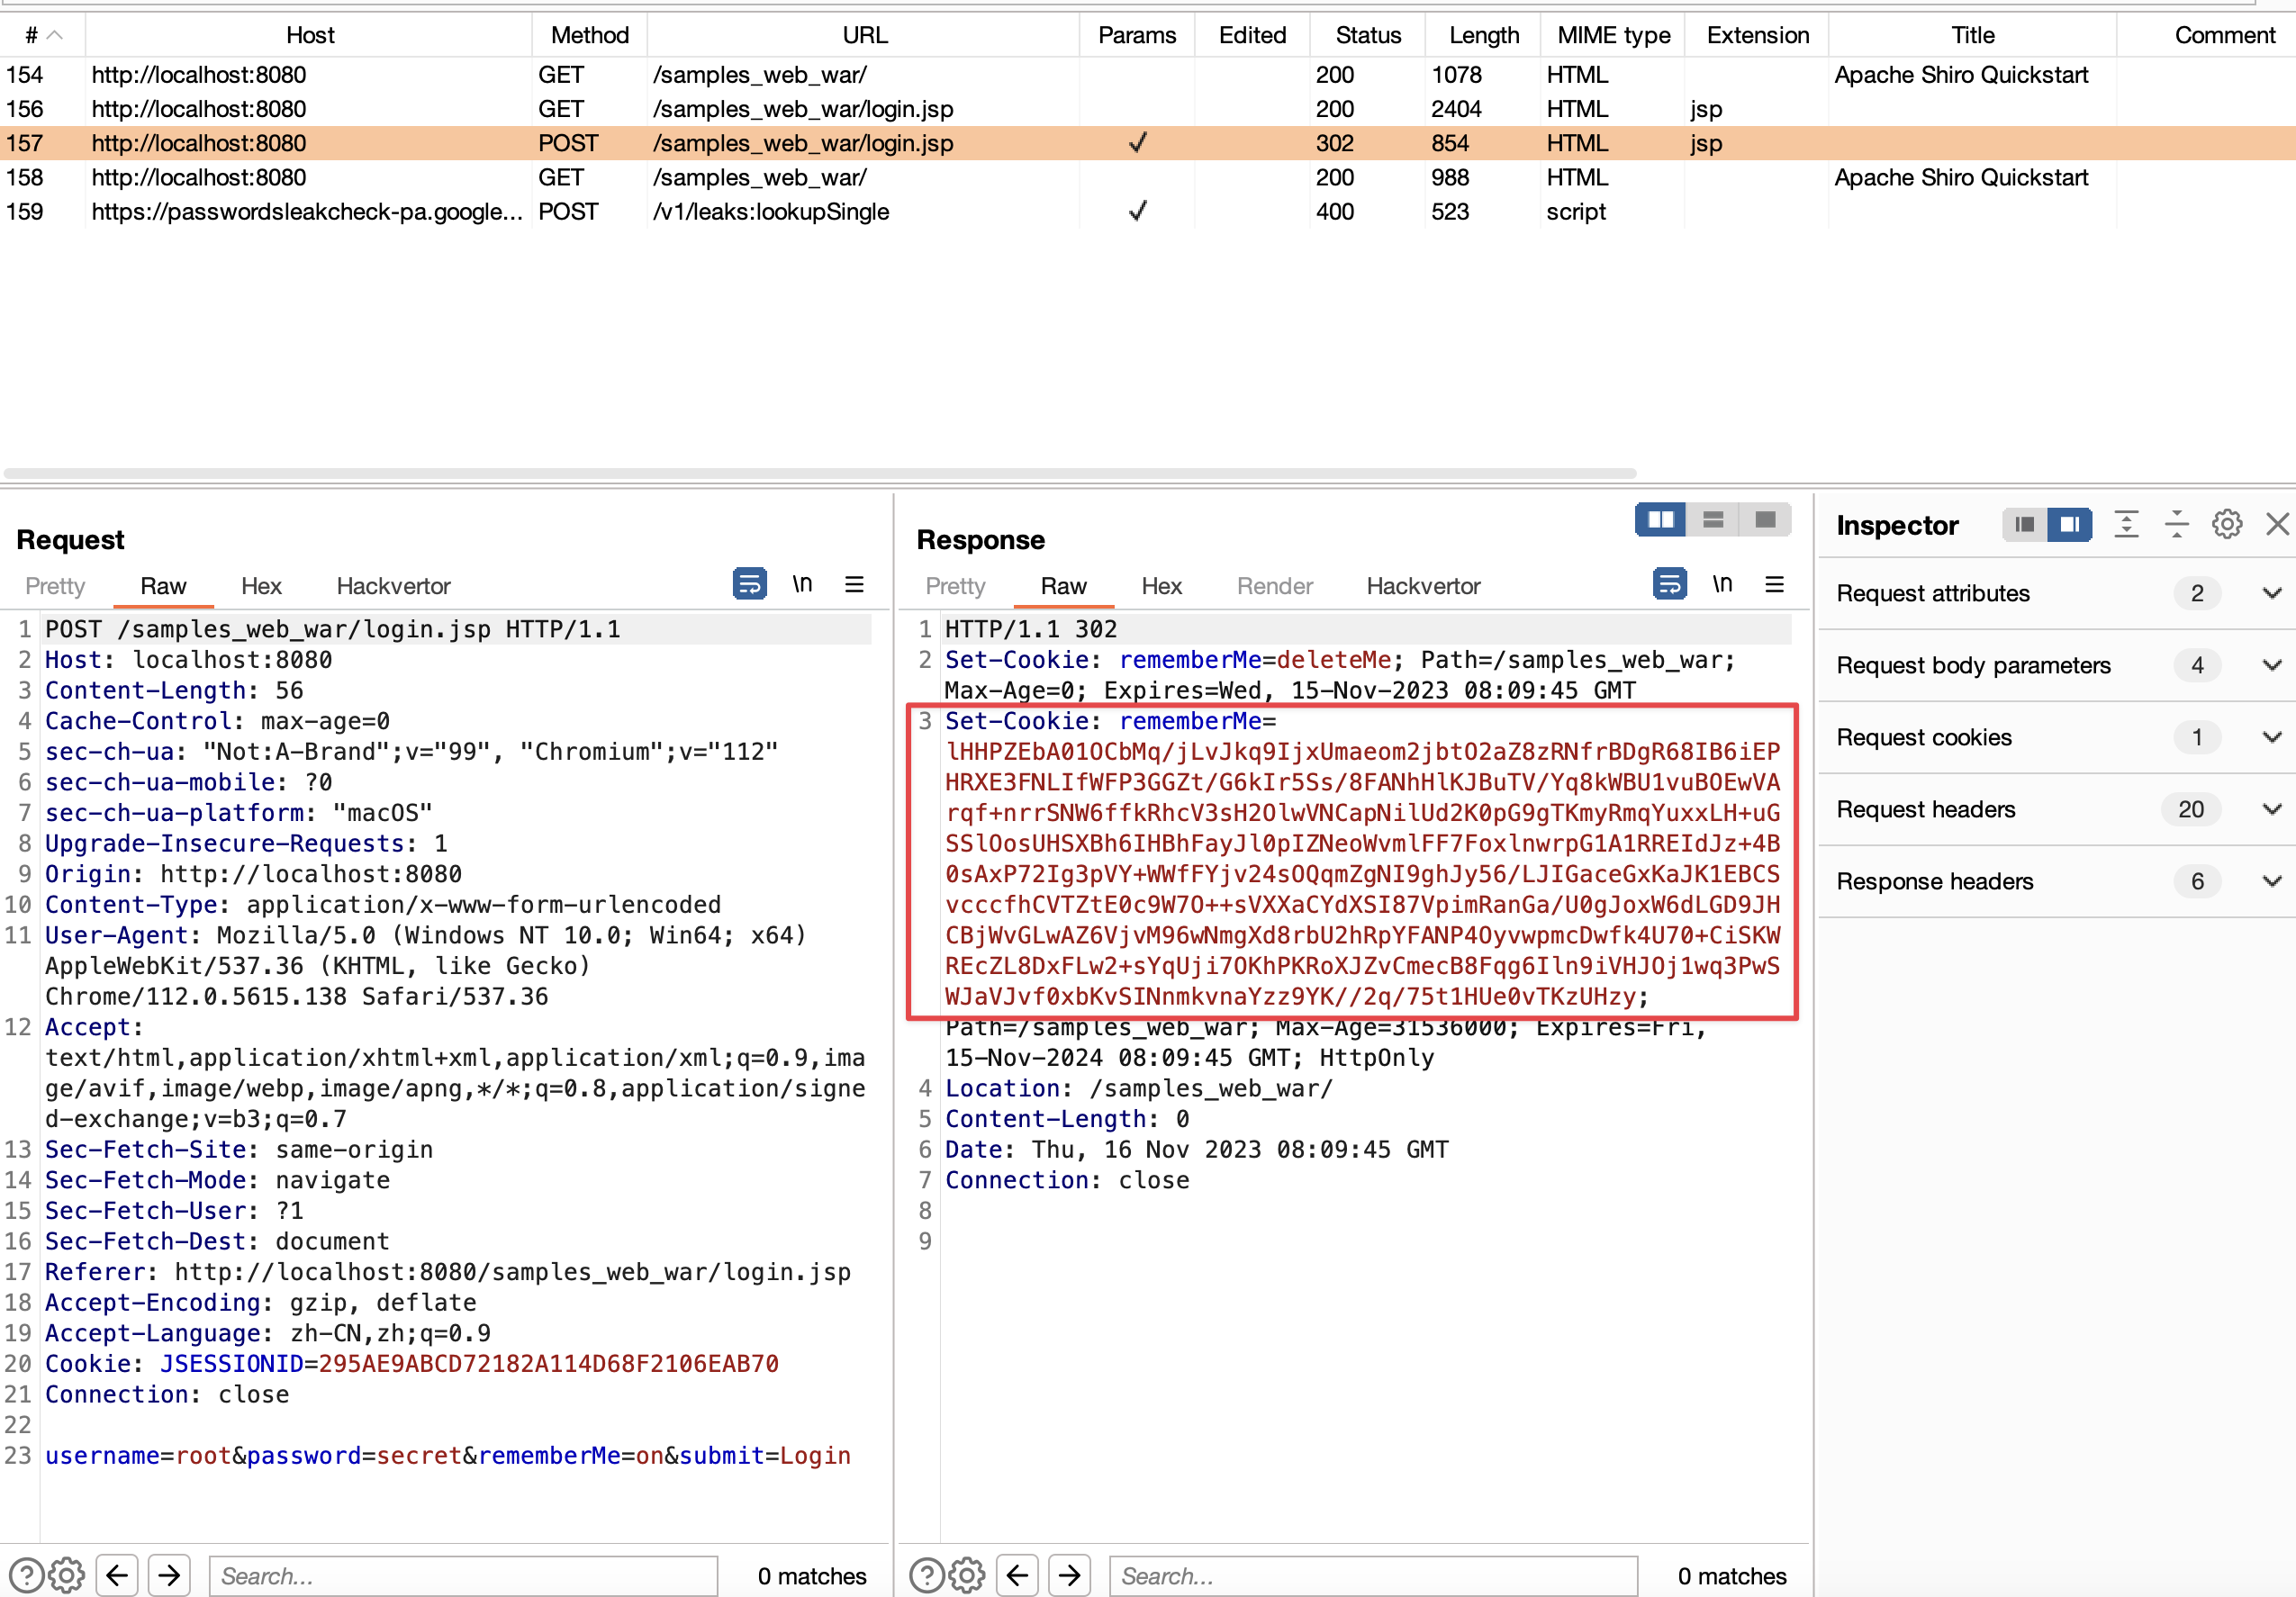
Task: Open help icon below Request editor
Action: coord(26,1576)
